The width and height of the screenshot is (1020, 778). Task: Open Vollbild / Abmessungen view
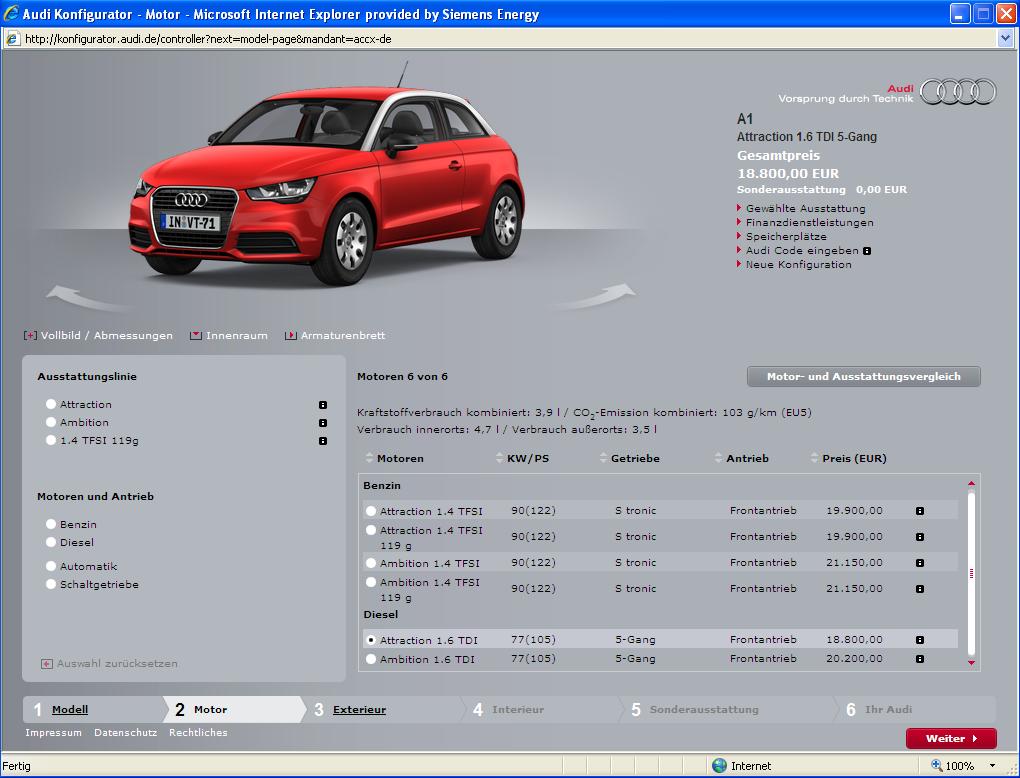(x=106, y=336)
